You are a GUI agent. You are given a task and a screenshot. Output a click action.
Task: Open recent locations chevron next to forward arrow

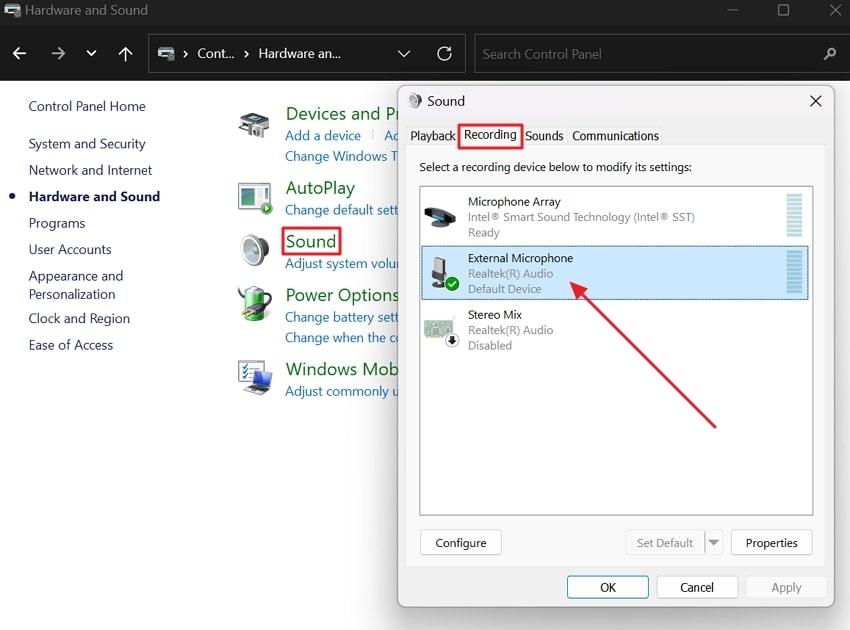point(91,53)
